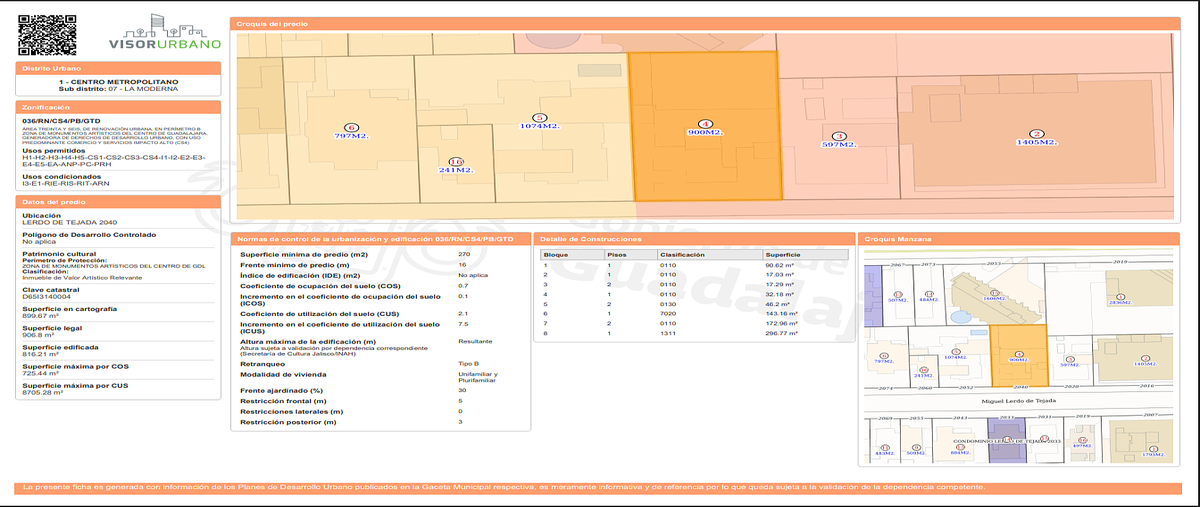
Task: Click parcel number 6 marker in Croquis del predio
Action: [x=352, y=127]
